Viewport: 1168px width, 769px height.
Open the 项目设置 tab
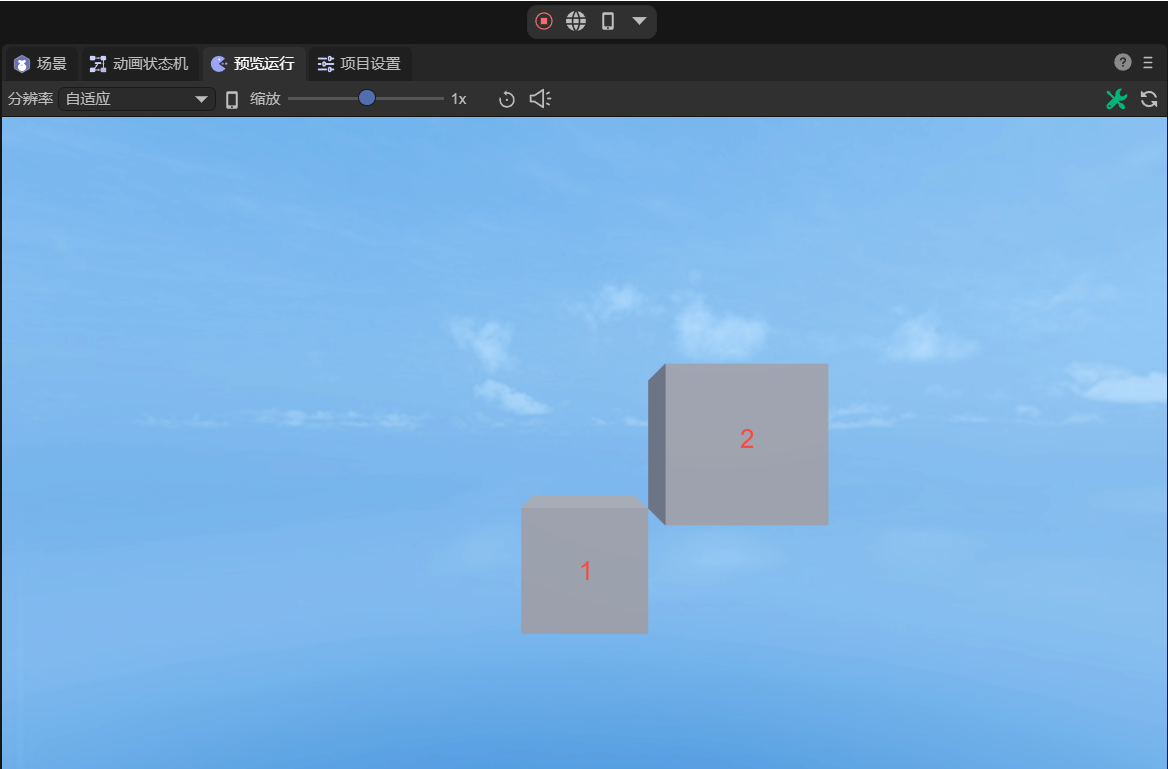[359, 64]
